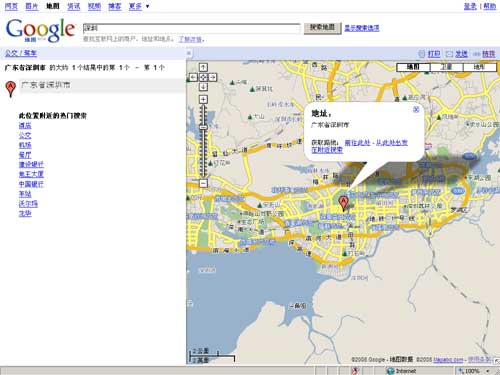This screenshot has width=500, height=375.
Task: Open 显示搜索选项 search options link
Action: coord(362,28)
